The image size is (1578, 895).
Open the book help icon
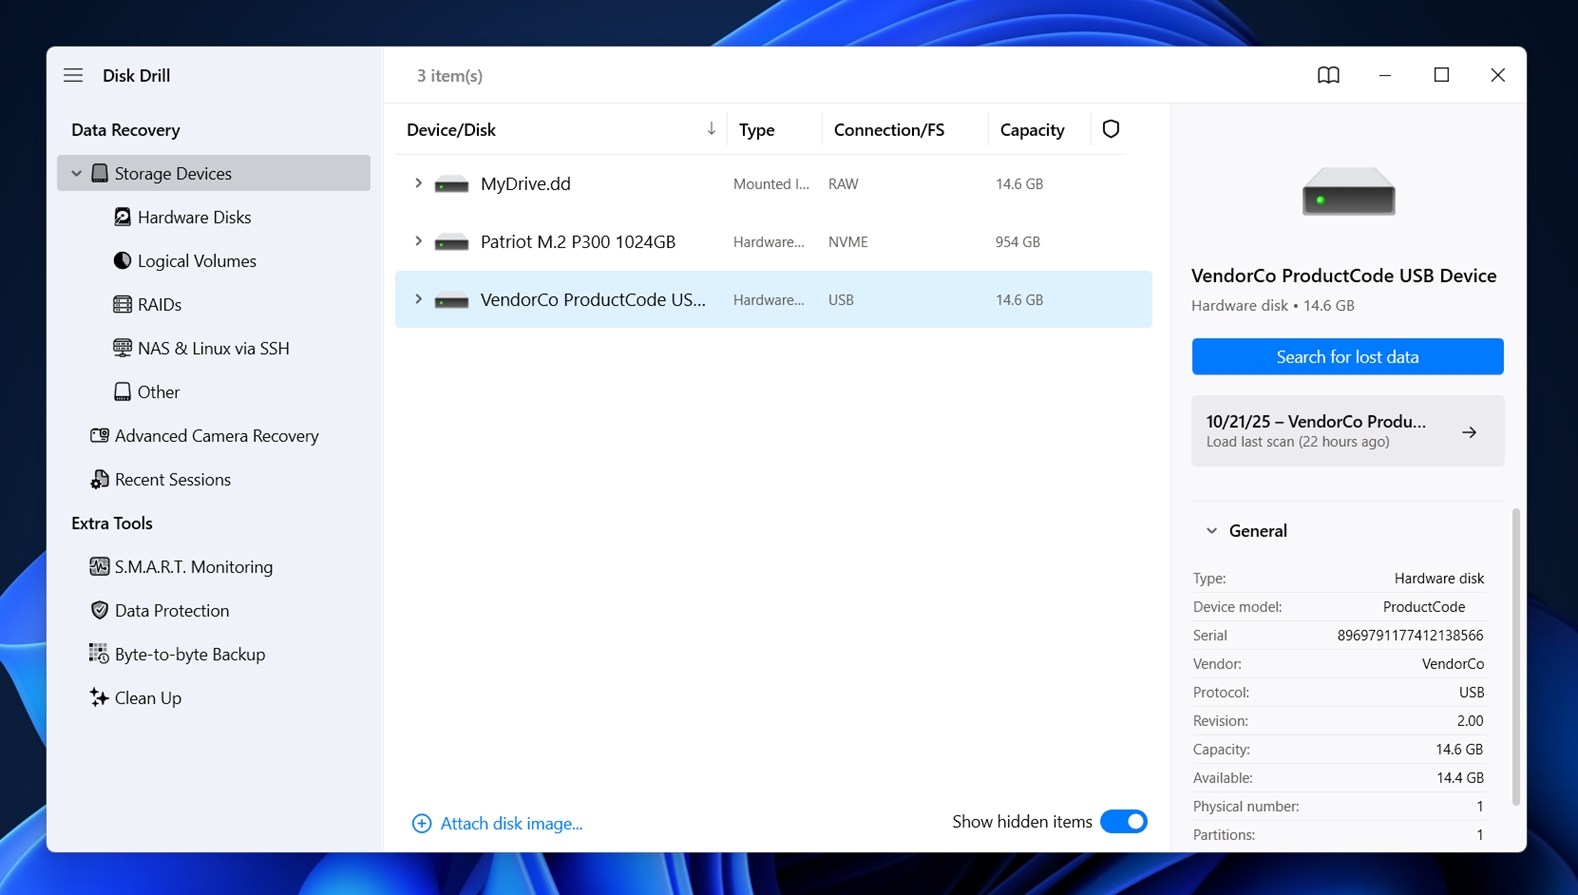(x=1328, y=75)
